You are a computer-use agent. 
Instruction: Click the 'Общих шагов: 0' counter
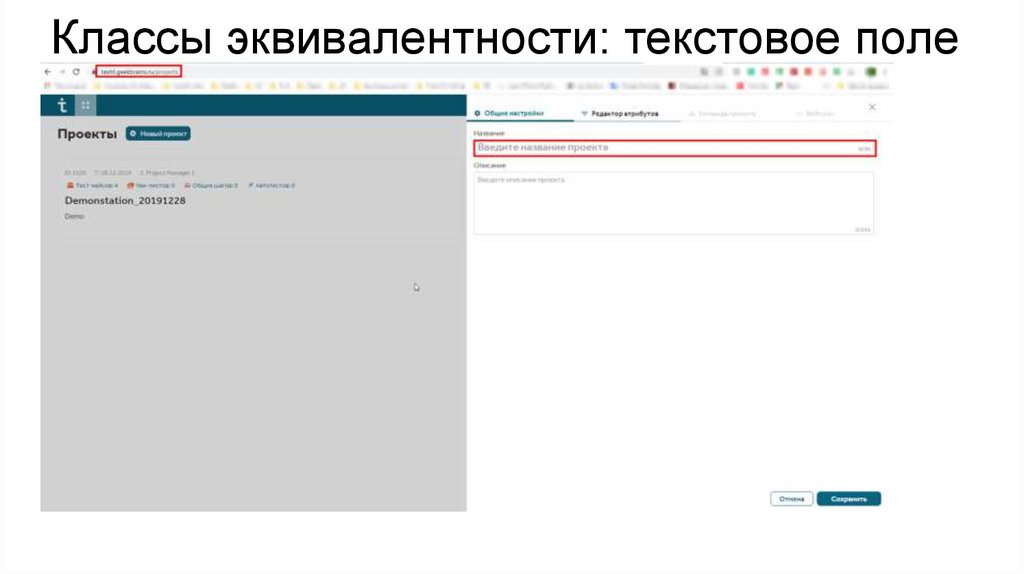click(211, 185)
